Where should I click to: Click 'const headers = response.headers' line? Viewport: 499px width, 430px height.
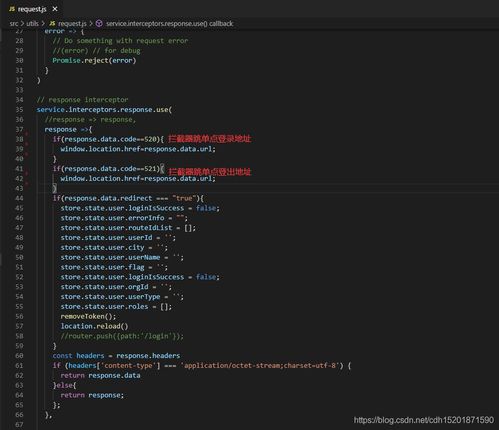click(116, 356)
